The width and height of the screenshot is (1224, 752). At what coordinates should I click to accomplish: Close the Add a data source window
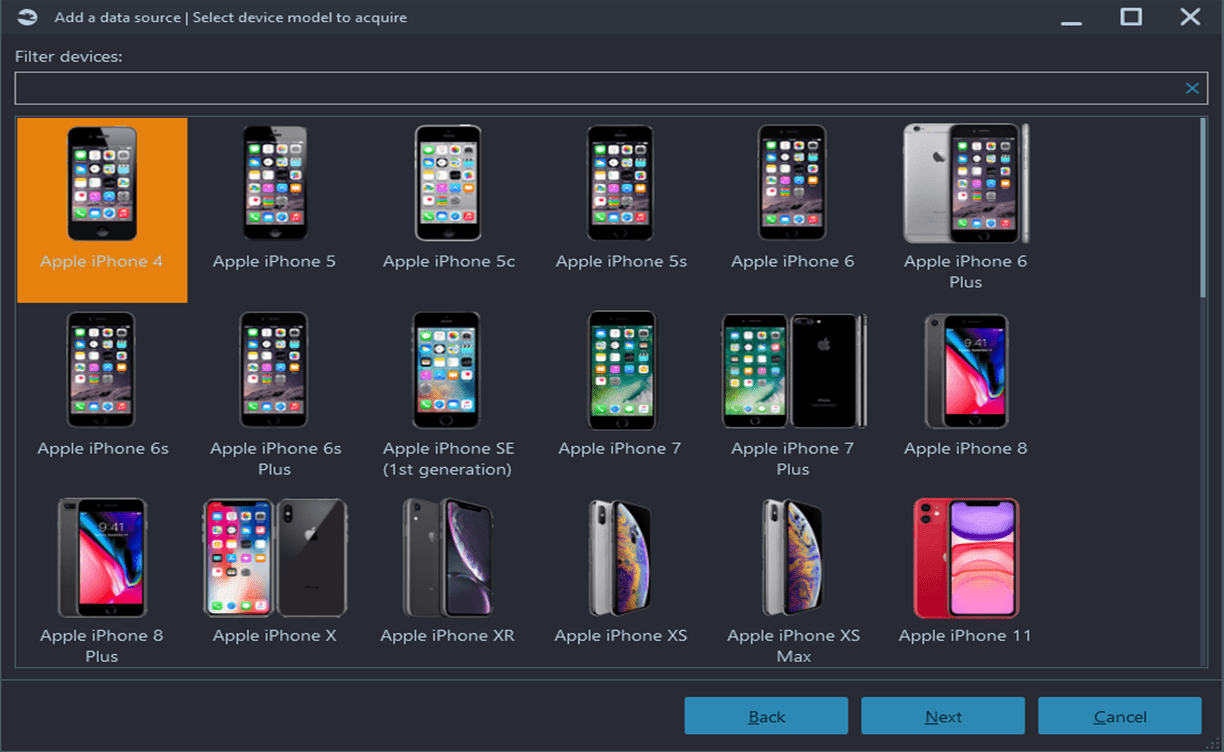click(1190, 17)
